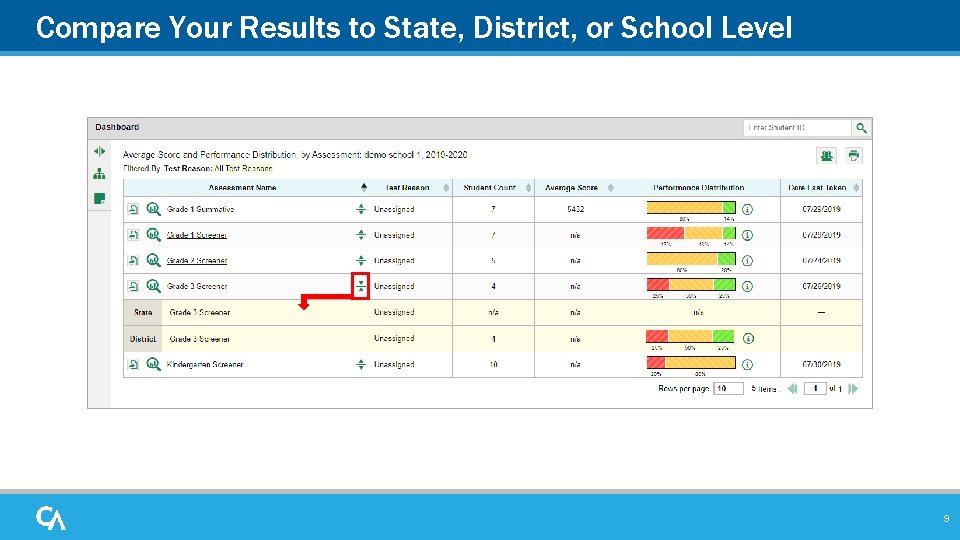Show distribution info for Grade 1 Summative
The width and height of the screenshot is (960, 540).
tap(748, 209)
